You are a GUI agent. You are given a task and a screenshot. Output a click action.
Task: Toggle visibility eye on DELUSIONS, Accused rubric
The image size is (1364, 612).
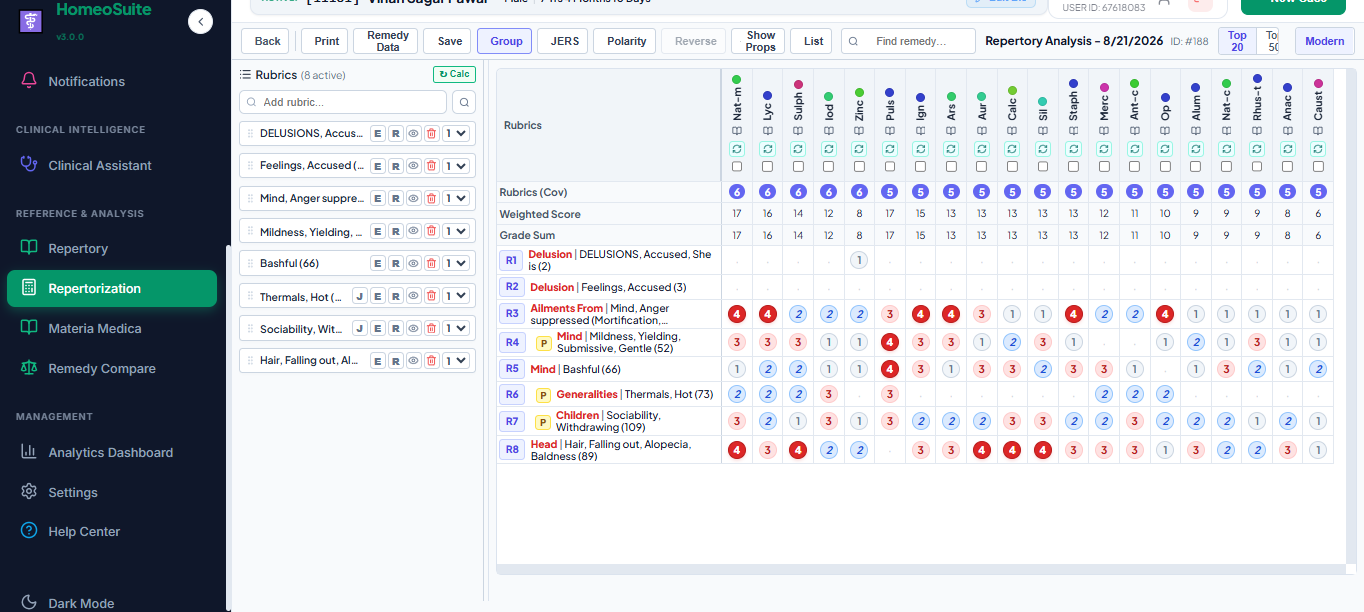click(x=413, y=133)
